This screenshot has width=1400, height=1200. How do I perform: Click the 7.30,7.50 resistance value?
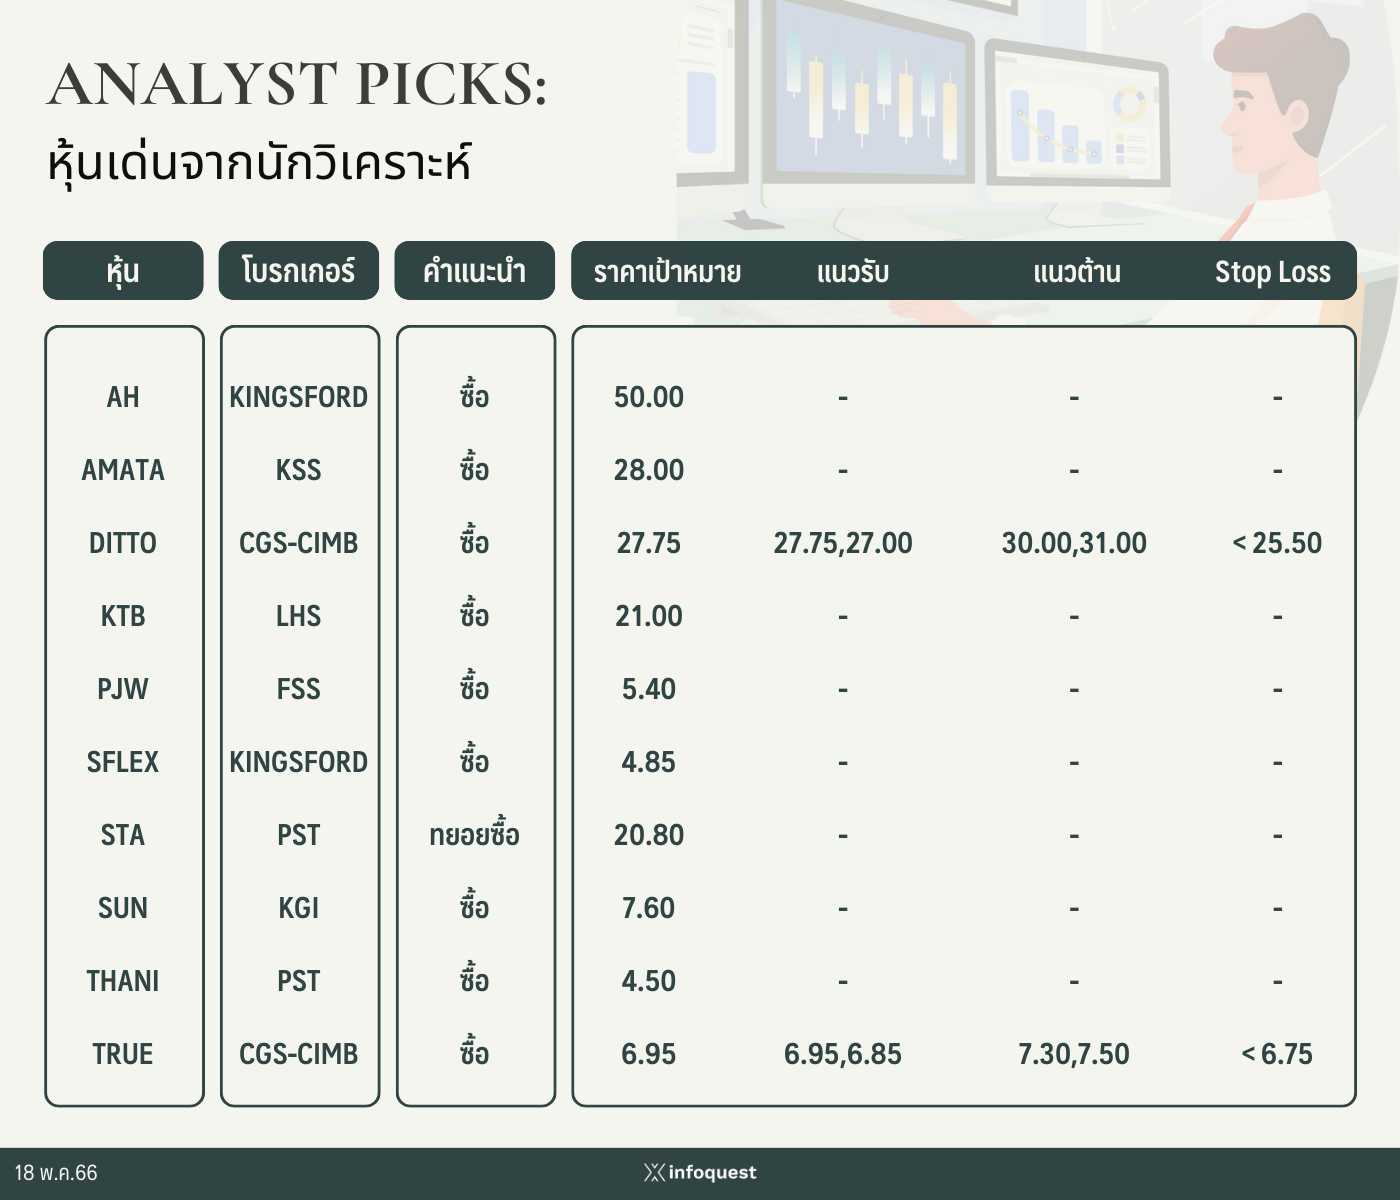[x=1073, y=1054]
